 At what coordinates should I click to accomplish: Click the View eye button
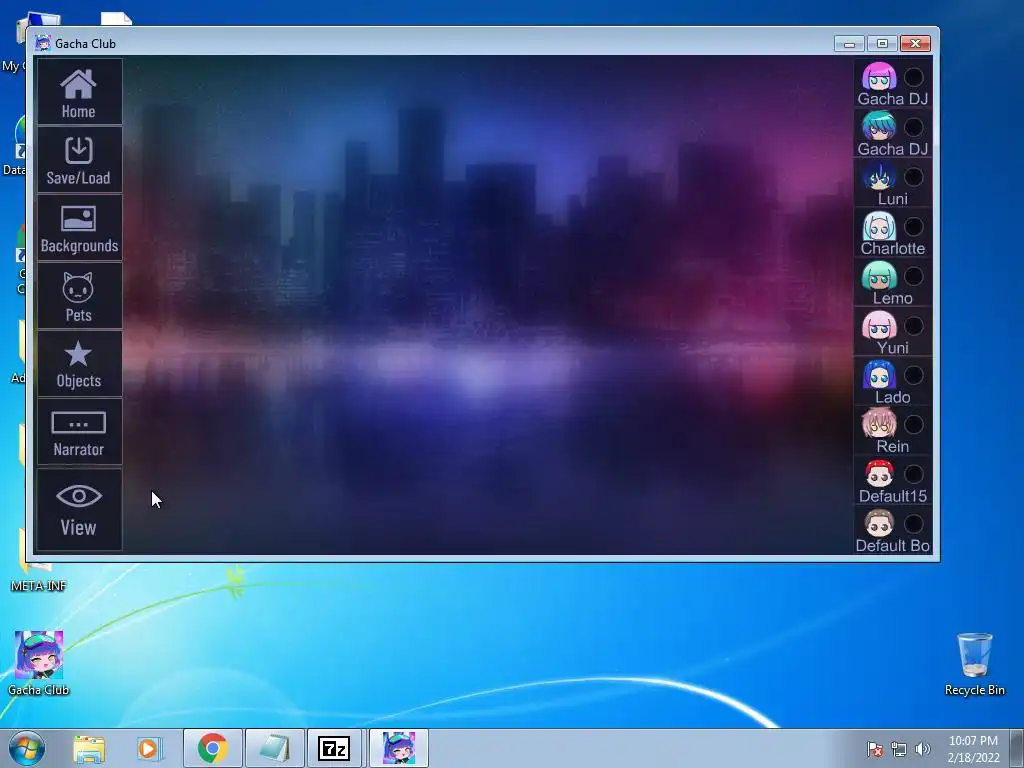[79, 509]
